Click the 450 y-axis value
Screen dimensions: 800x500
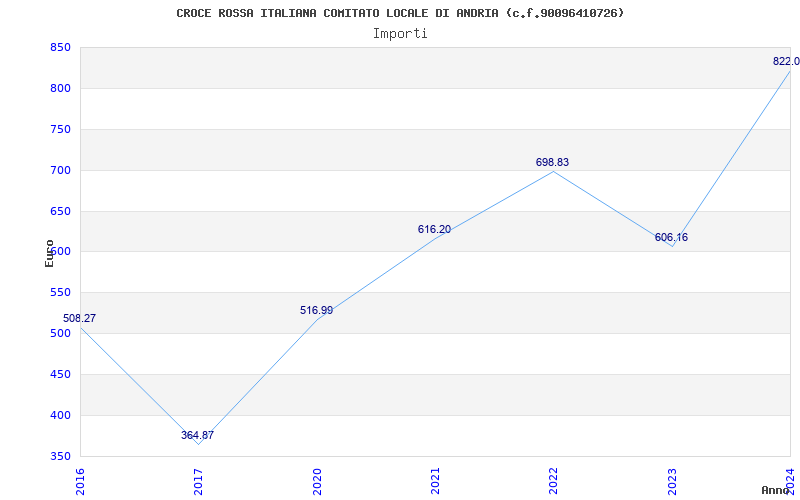click(60, 374)
